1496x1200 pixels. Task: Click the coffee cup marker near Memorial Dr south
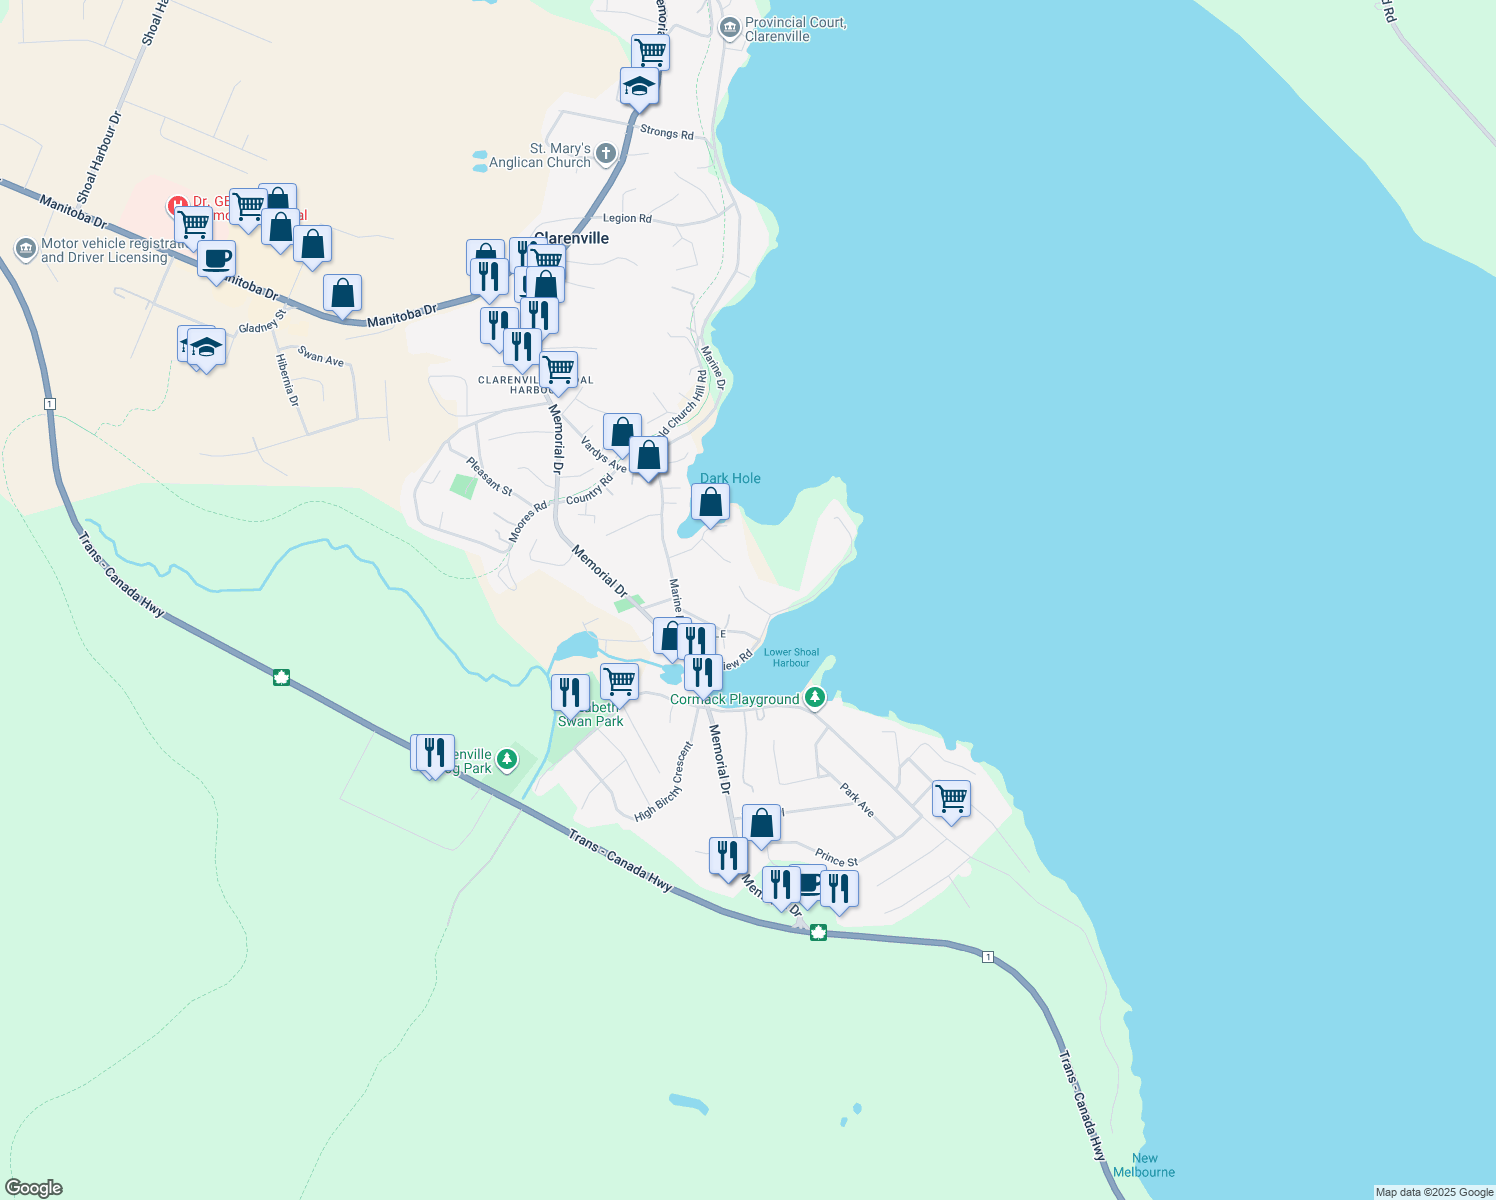point(810,884)
